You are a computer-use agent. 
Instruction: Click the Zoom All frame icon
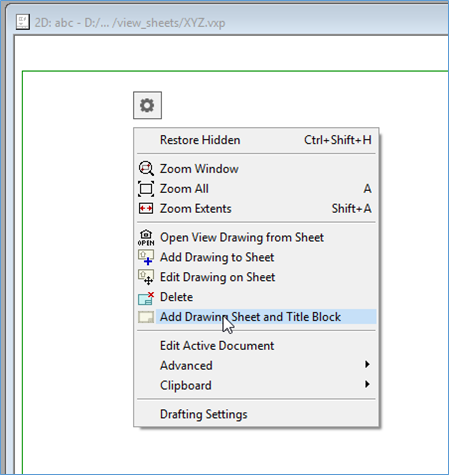pyautogui.click(x=146, y=189)
